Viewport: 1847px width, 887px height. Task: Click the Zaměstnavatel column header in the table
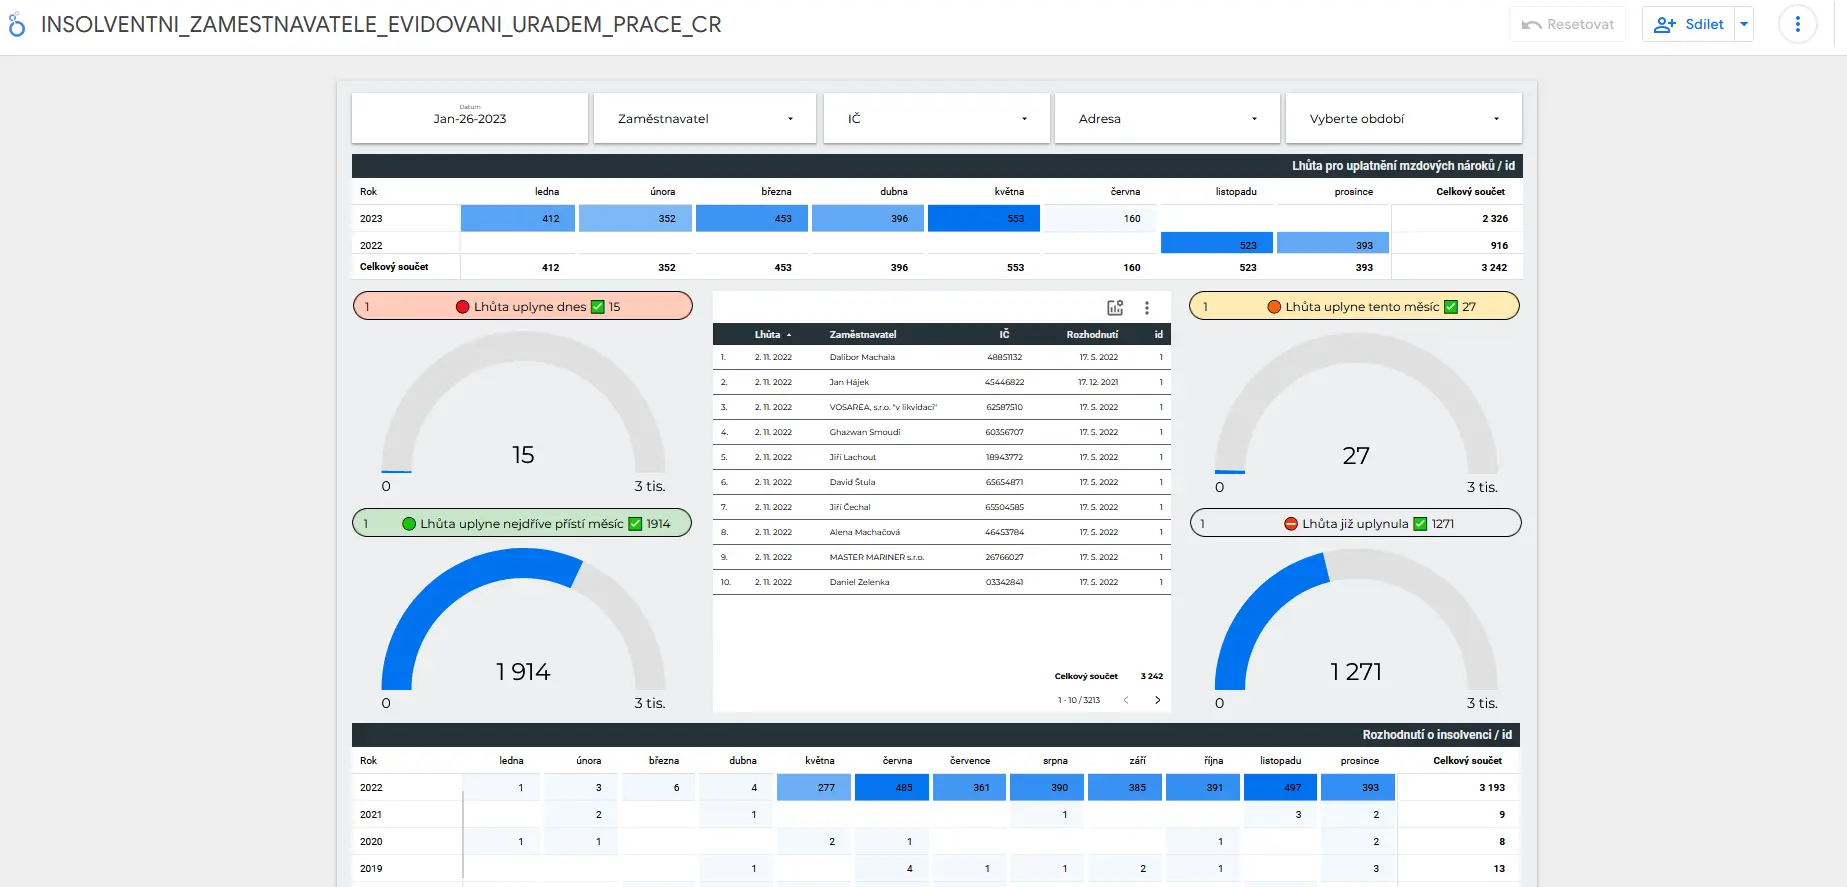[863, 335]
